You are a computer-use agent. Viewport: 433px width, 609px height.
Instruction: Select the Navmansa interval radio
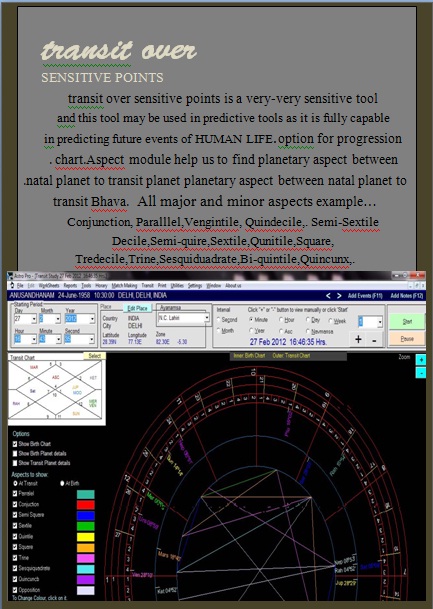(x=308, y=331)
